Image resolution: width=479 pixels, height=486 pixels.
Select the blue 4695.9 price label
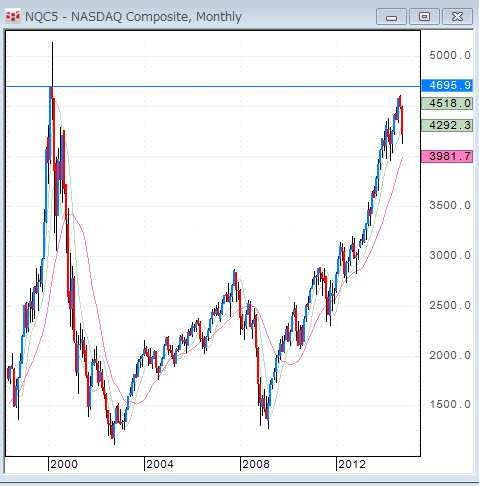pyautogui.click(x=447, y=85)
